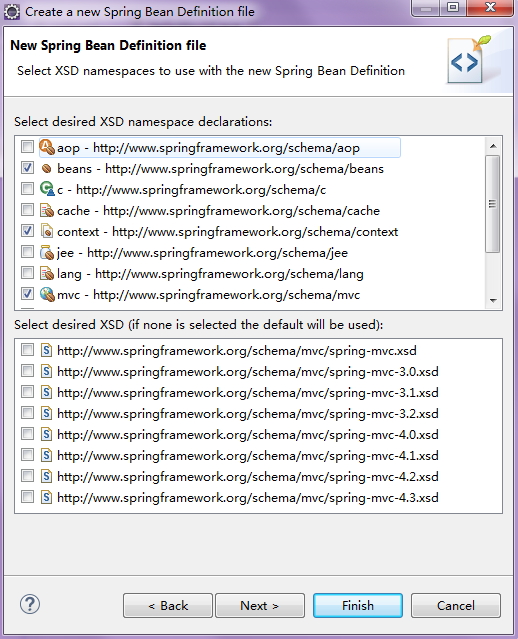Enable the jee namespace checkbox

pos(27,251)
